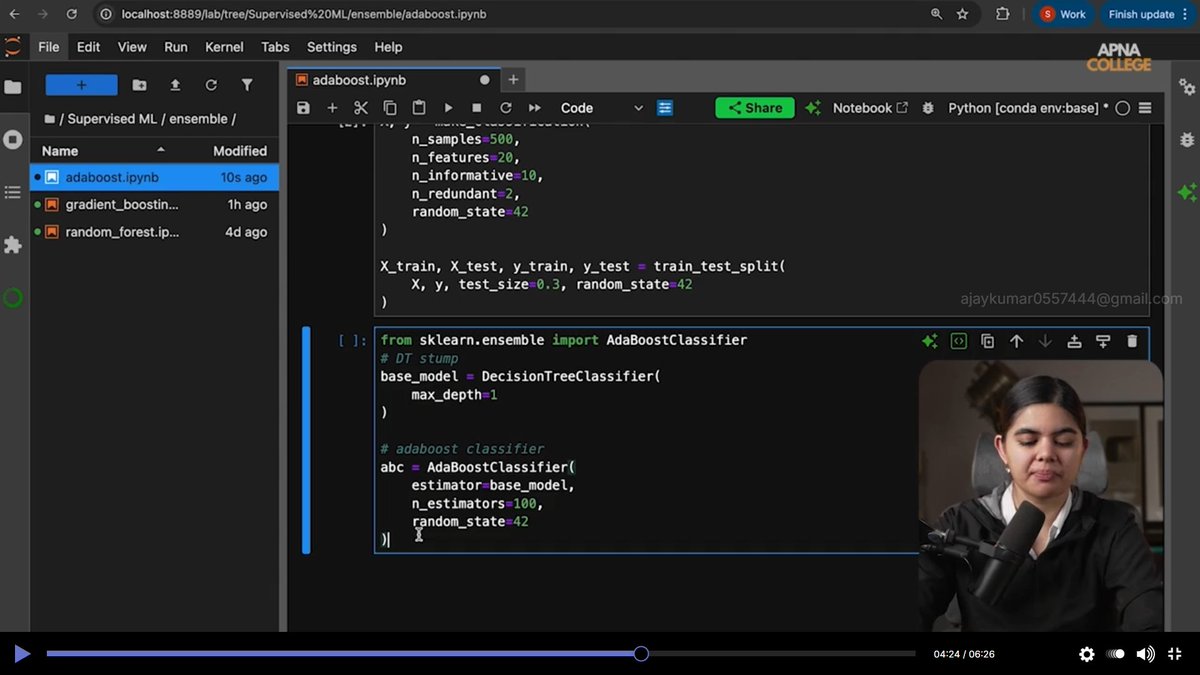Go to the Supervised ML breadcrumb folder
Viewport: 1200px width, 675px height.
coord(112,119)
